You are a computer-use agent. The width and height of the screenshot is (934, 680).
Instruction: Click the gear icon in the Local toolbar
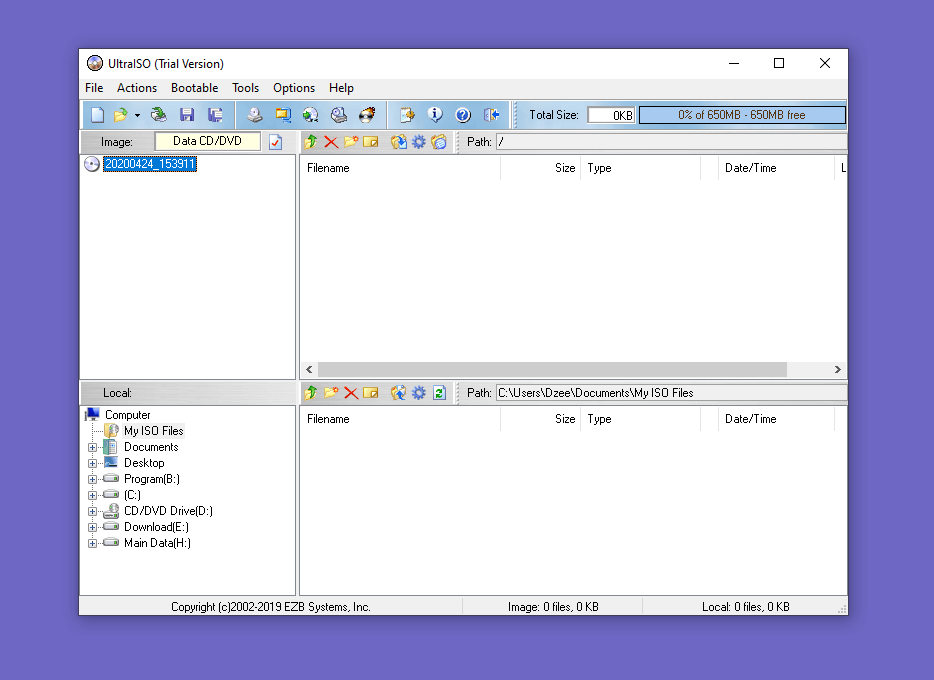[419, 393]
